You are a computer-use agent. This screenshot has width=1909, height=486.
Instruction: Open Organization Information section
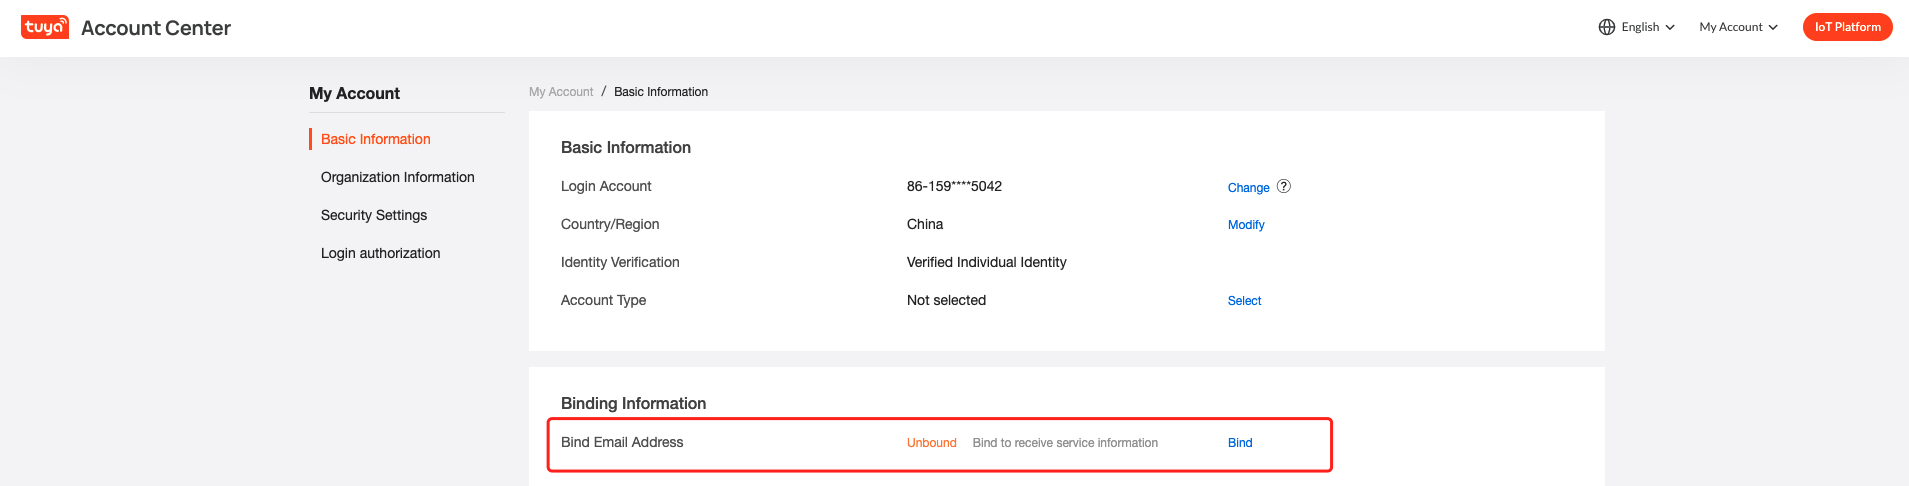pyautogui.click(x=398, y=177)
